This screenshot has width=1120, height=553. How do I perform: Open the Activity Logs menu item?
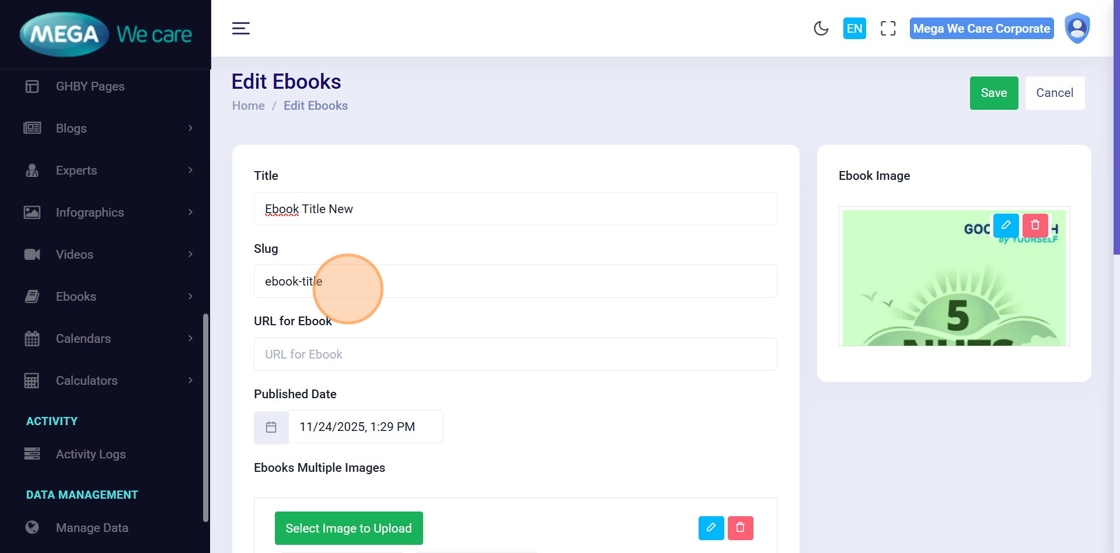[x=90, y=454]
